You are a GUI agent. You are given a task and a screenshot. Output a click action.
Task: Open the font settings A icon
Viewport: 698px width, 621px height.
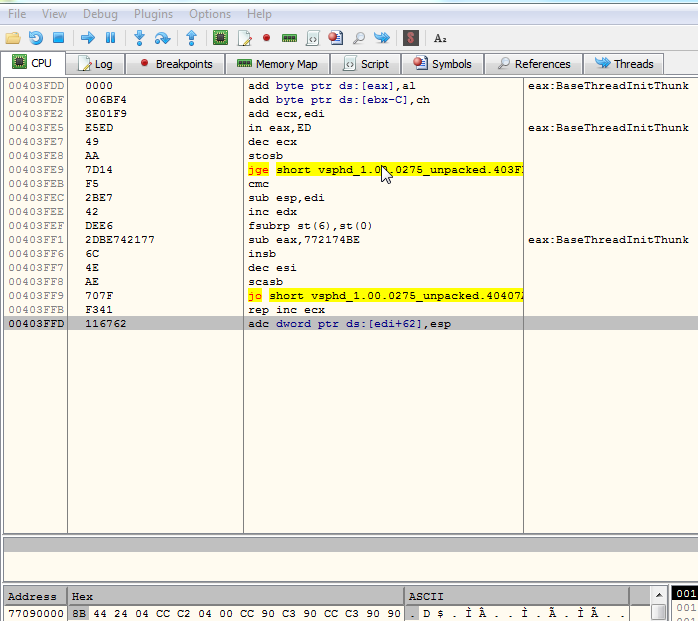440,38
